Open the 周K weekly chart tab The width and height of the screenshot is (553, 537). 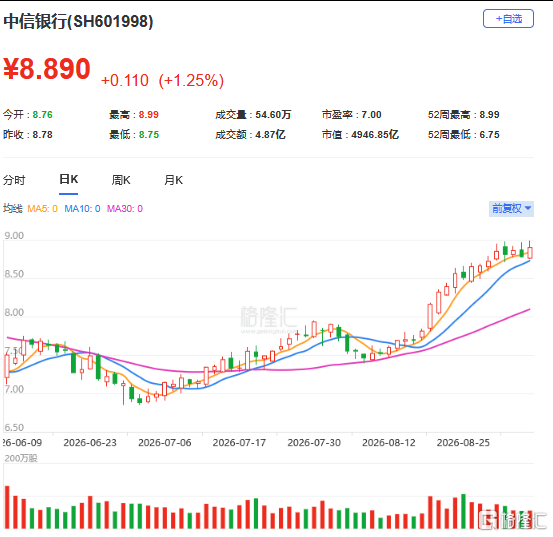click(x=121, y=180)
